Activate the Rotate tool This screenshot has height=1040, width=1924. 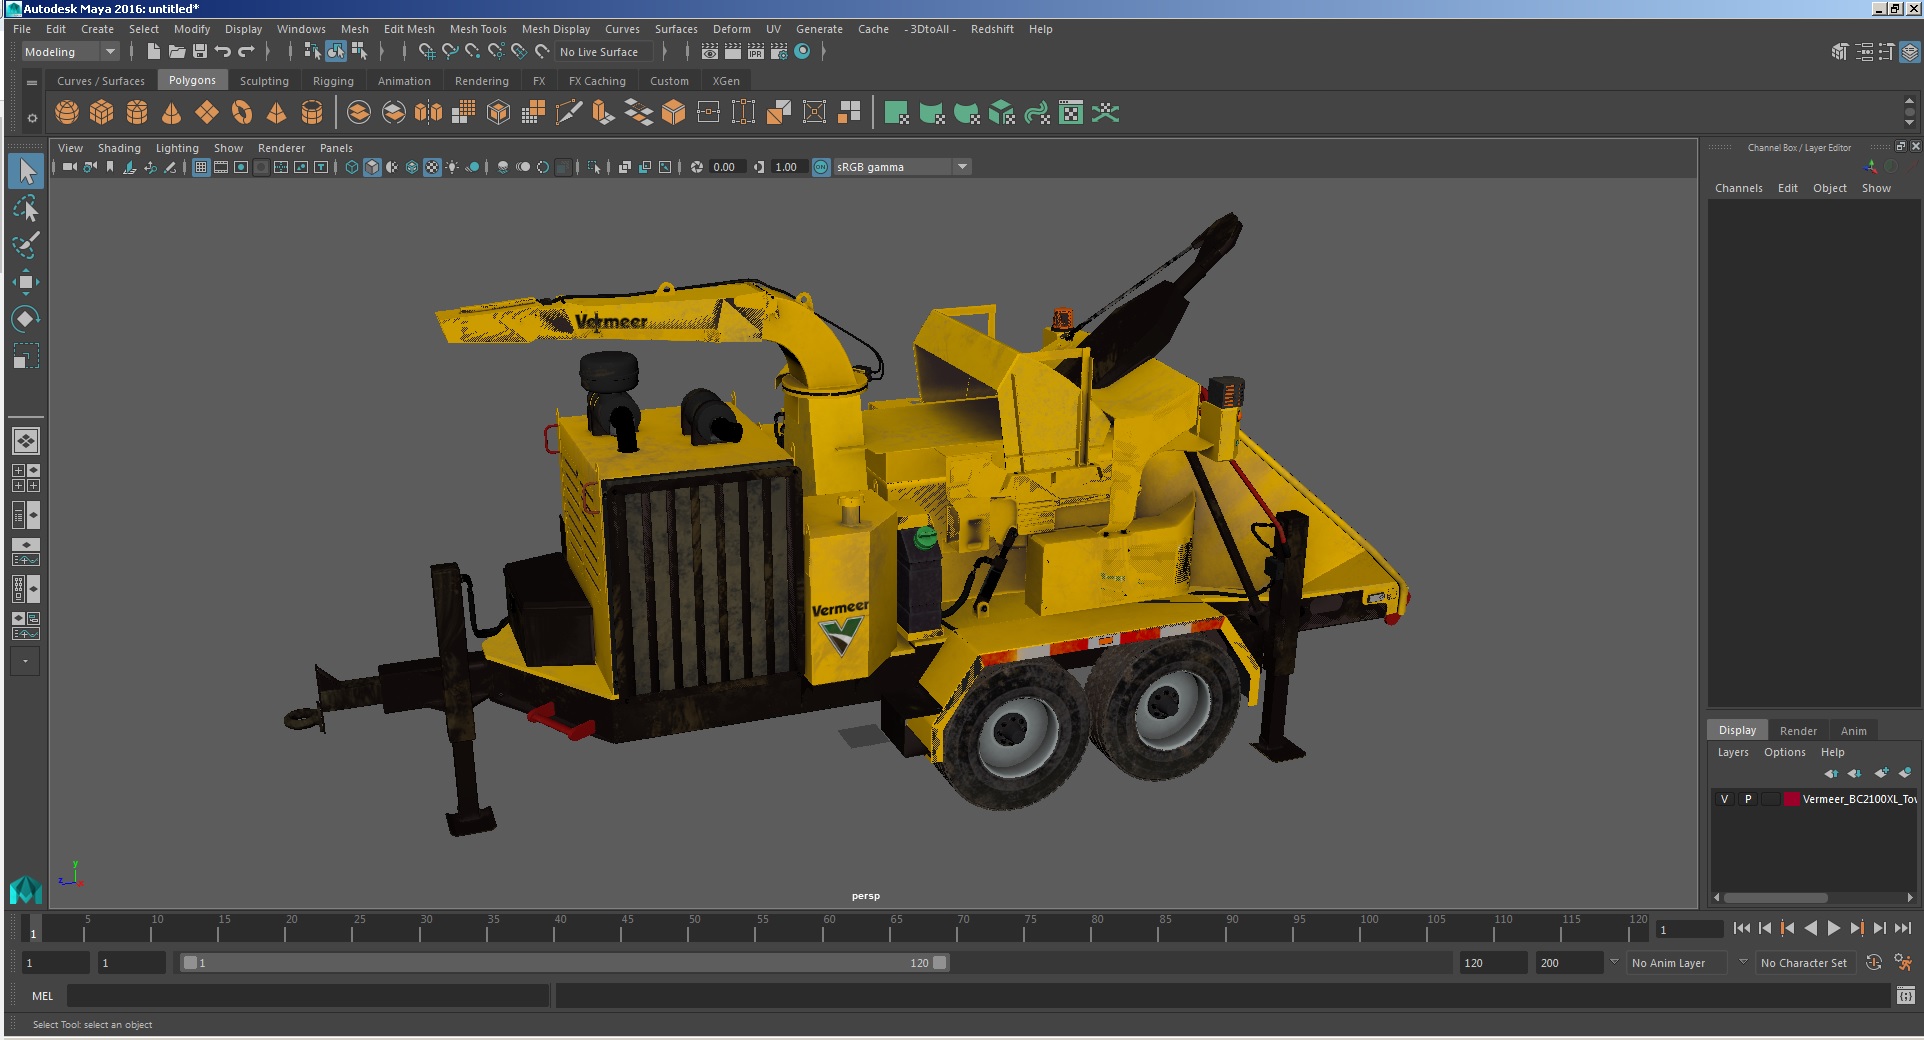(x=26, y=318)
